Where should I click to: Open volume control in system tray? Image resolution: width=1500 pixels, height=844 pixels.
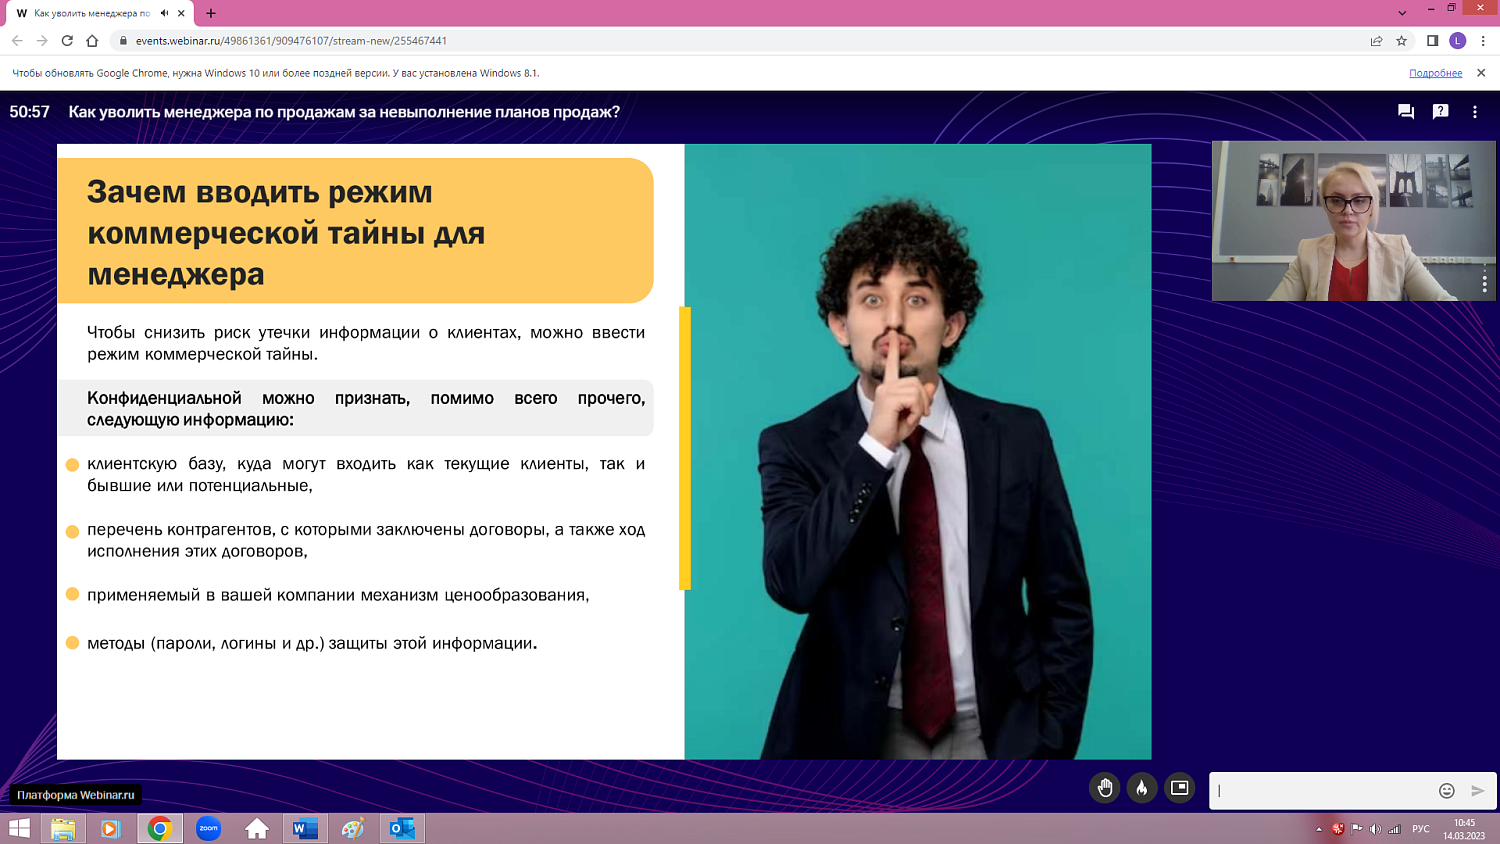1375,829
